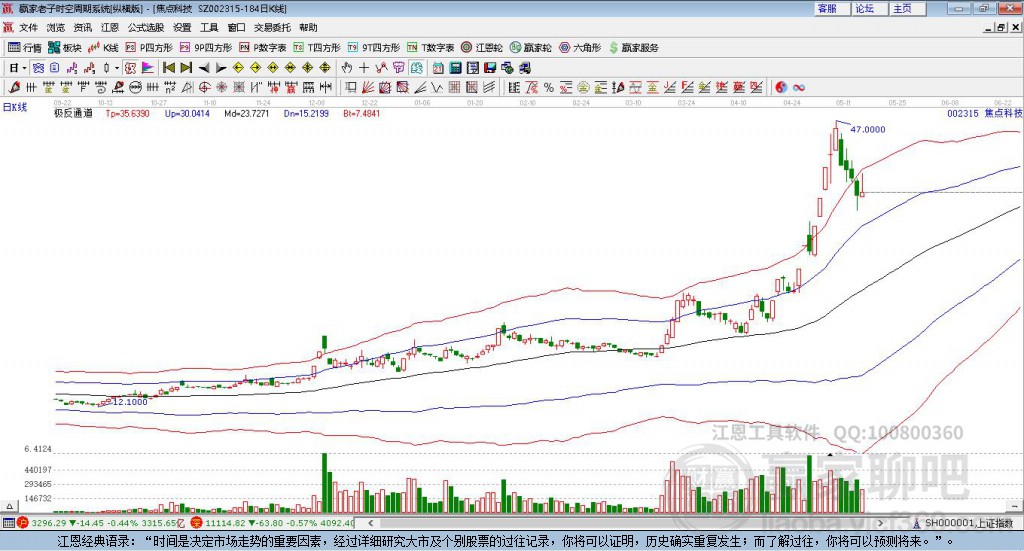Select the hand pan tool
Image resolution: width=1024 pixels, height=551 pixels.
point(347,68)
